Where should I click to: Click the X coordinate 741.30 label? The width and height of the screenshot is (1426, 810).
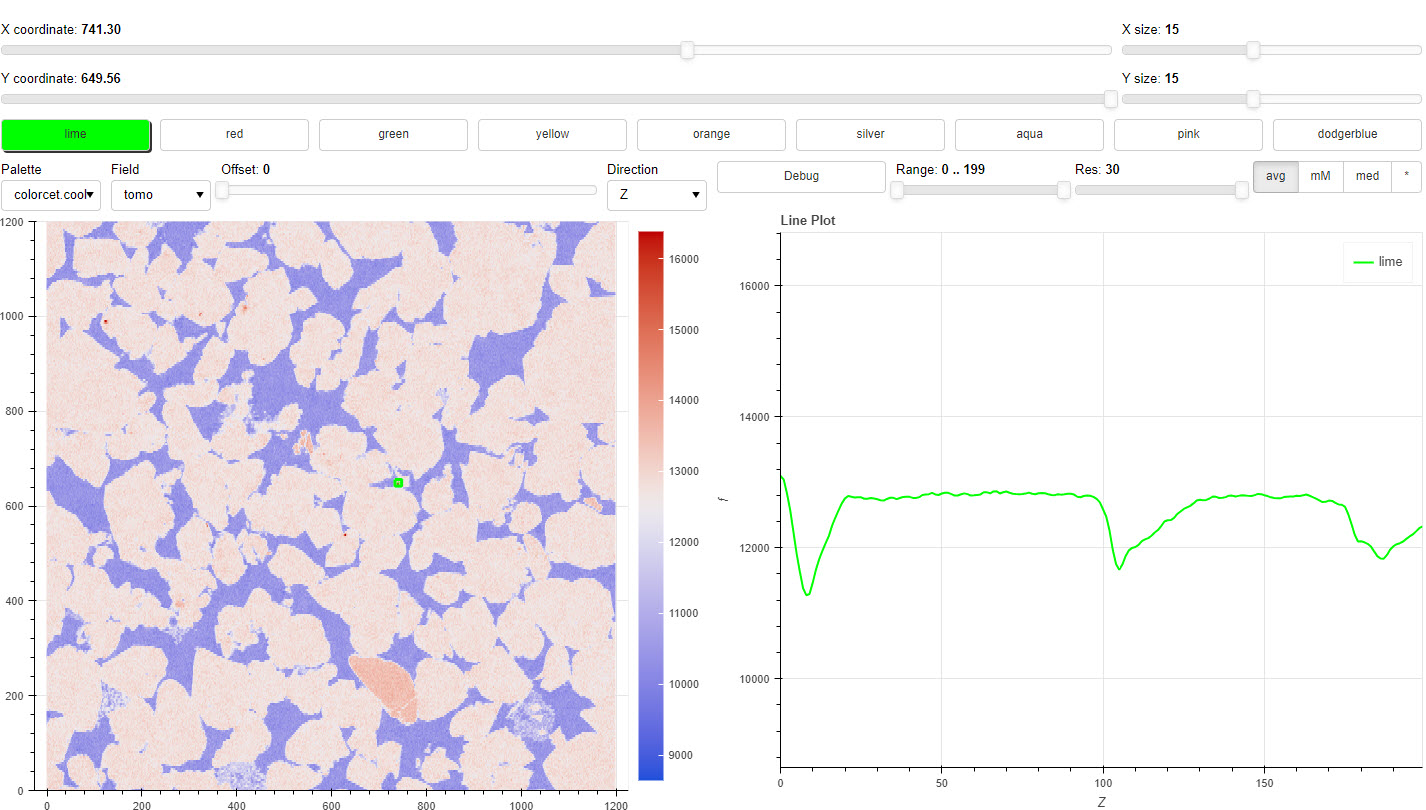61,30
